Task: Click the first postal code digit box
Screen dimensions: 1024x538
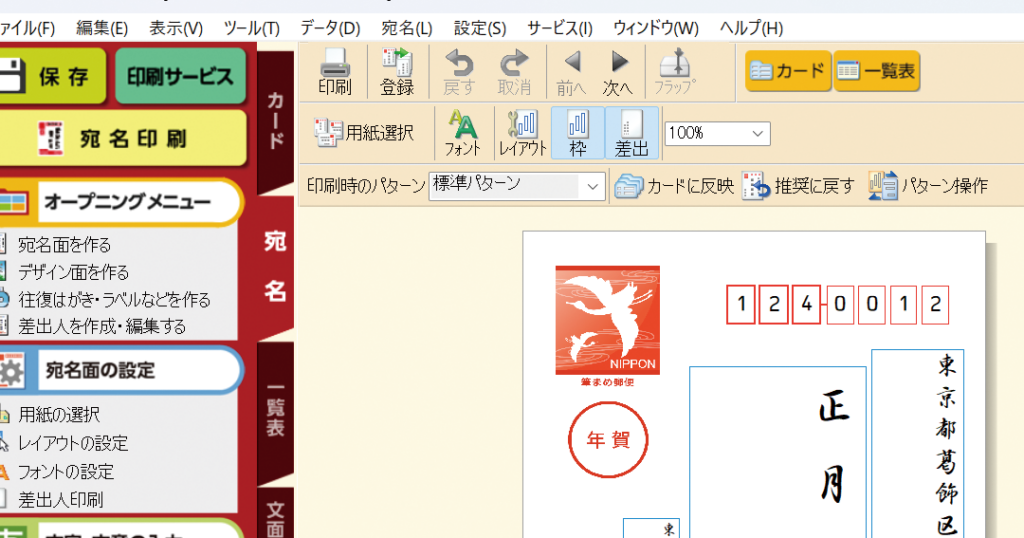Action: (740, 304)
